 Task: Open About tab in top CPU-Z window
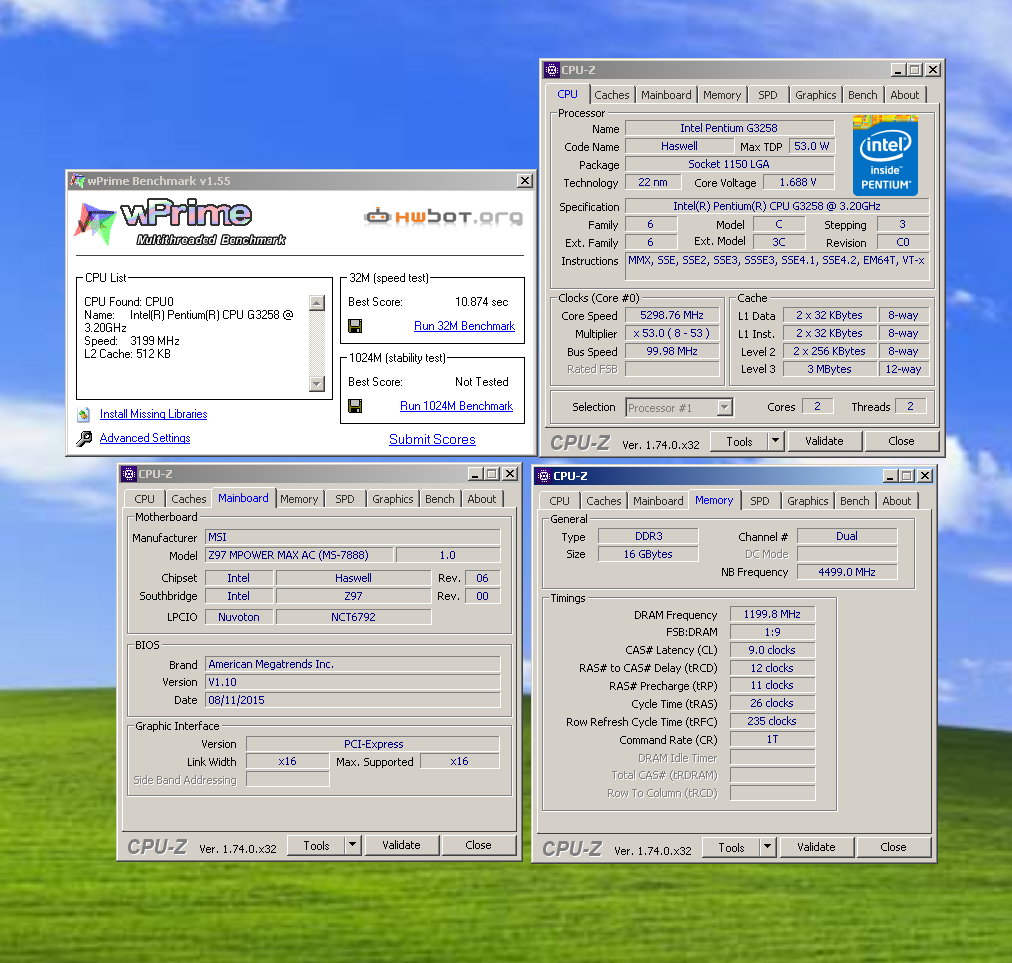coord(905,95)
